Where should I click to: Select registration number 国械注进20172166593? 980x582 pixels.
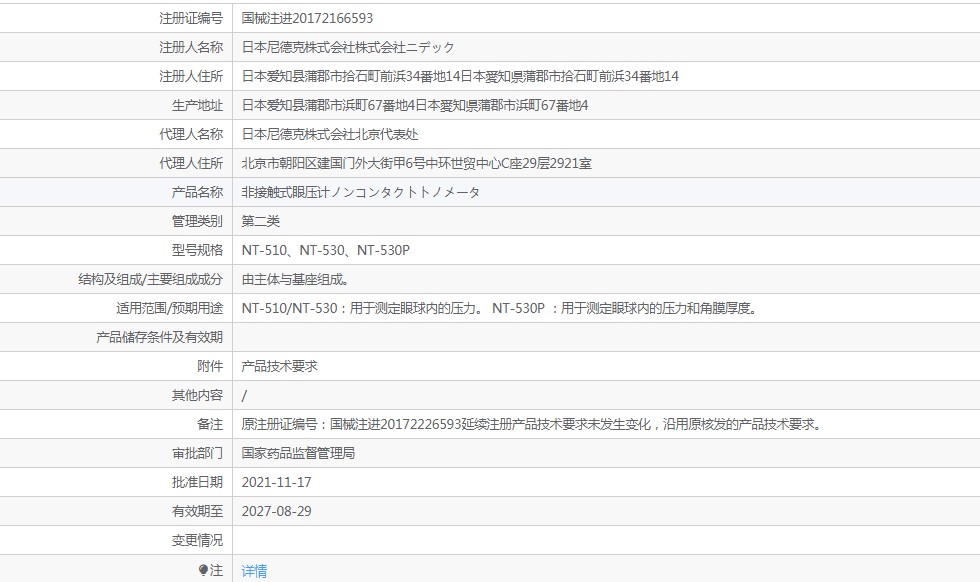[308, 18]
